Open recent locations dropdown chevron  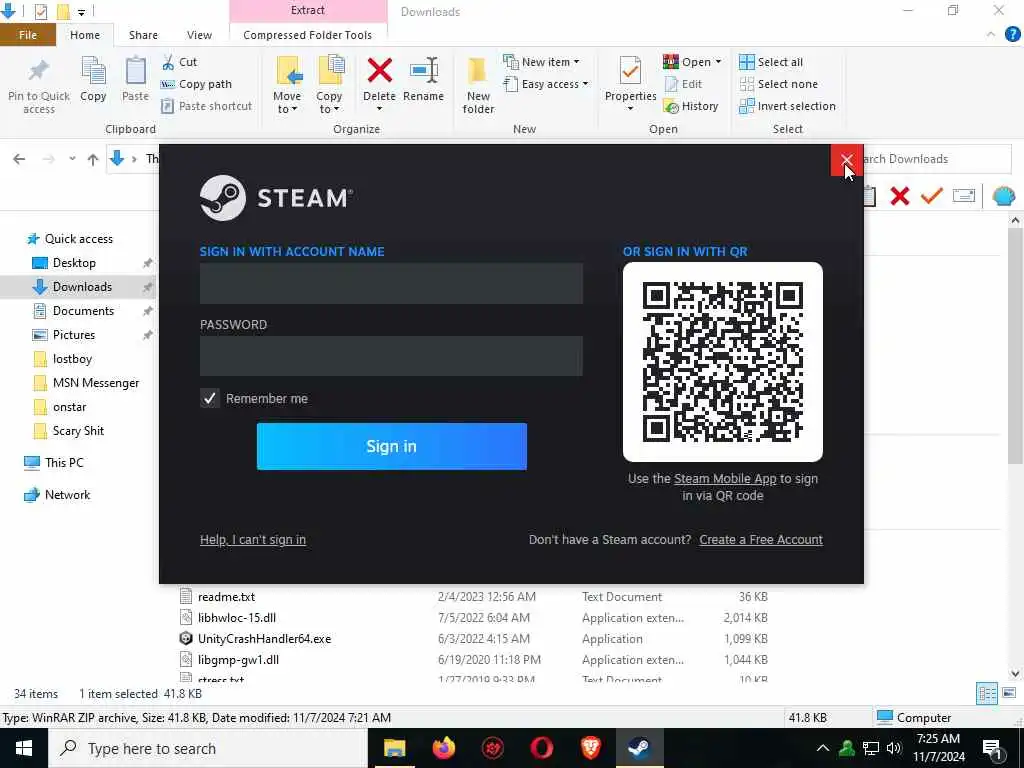pyautogui.click(x=72, y=159)
